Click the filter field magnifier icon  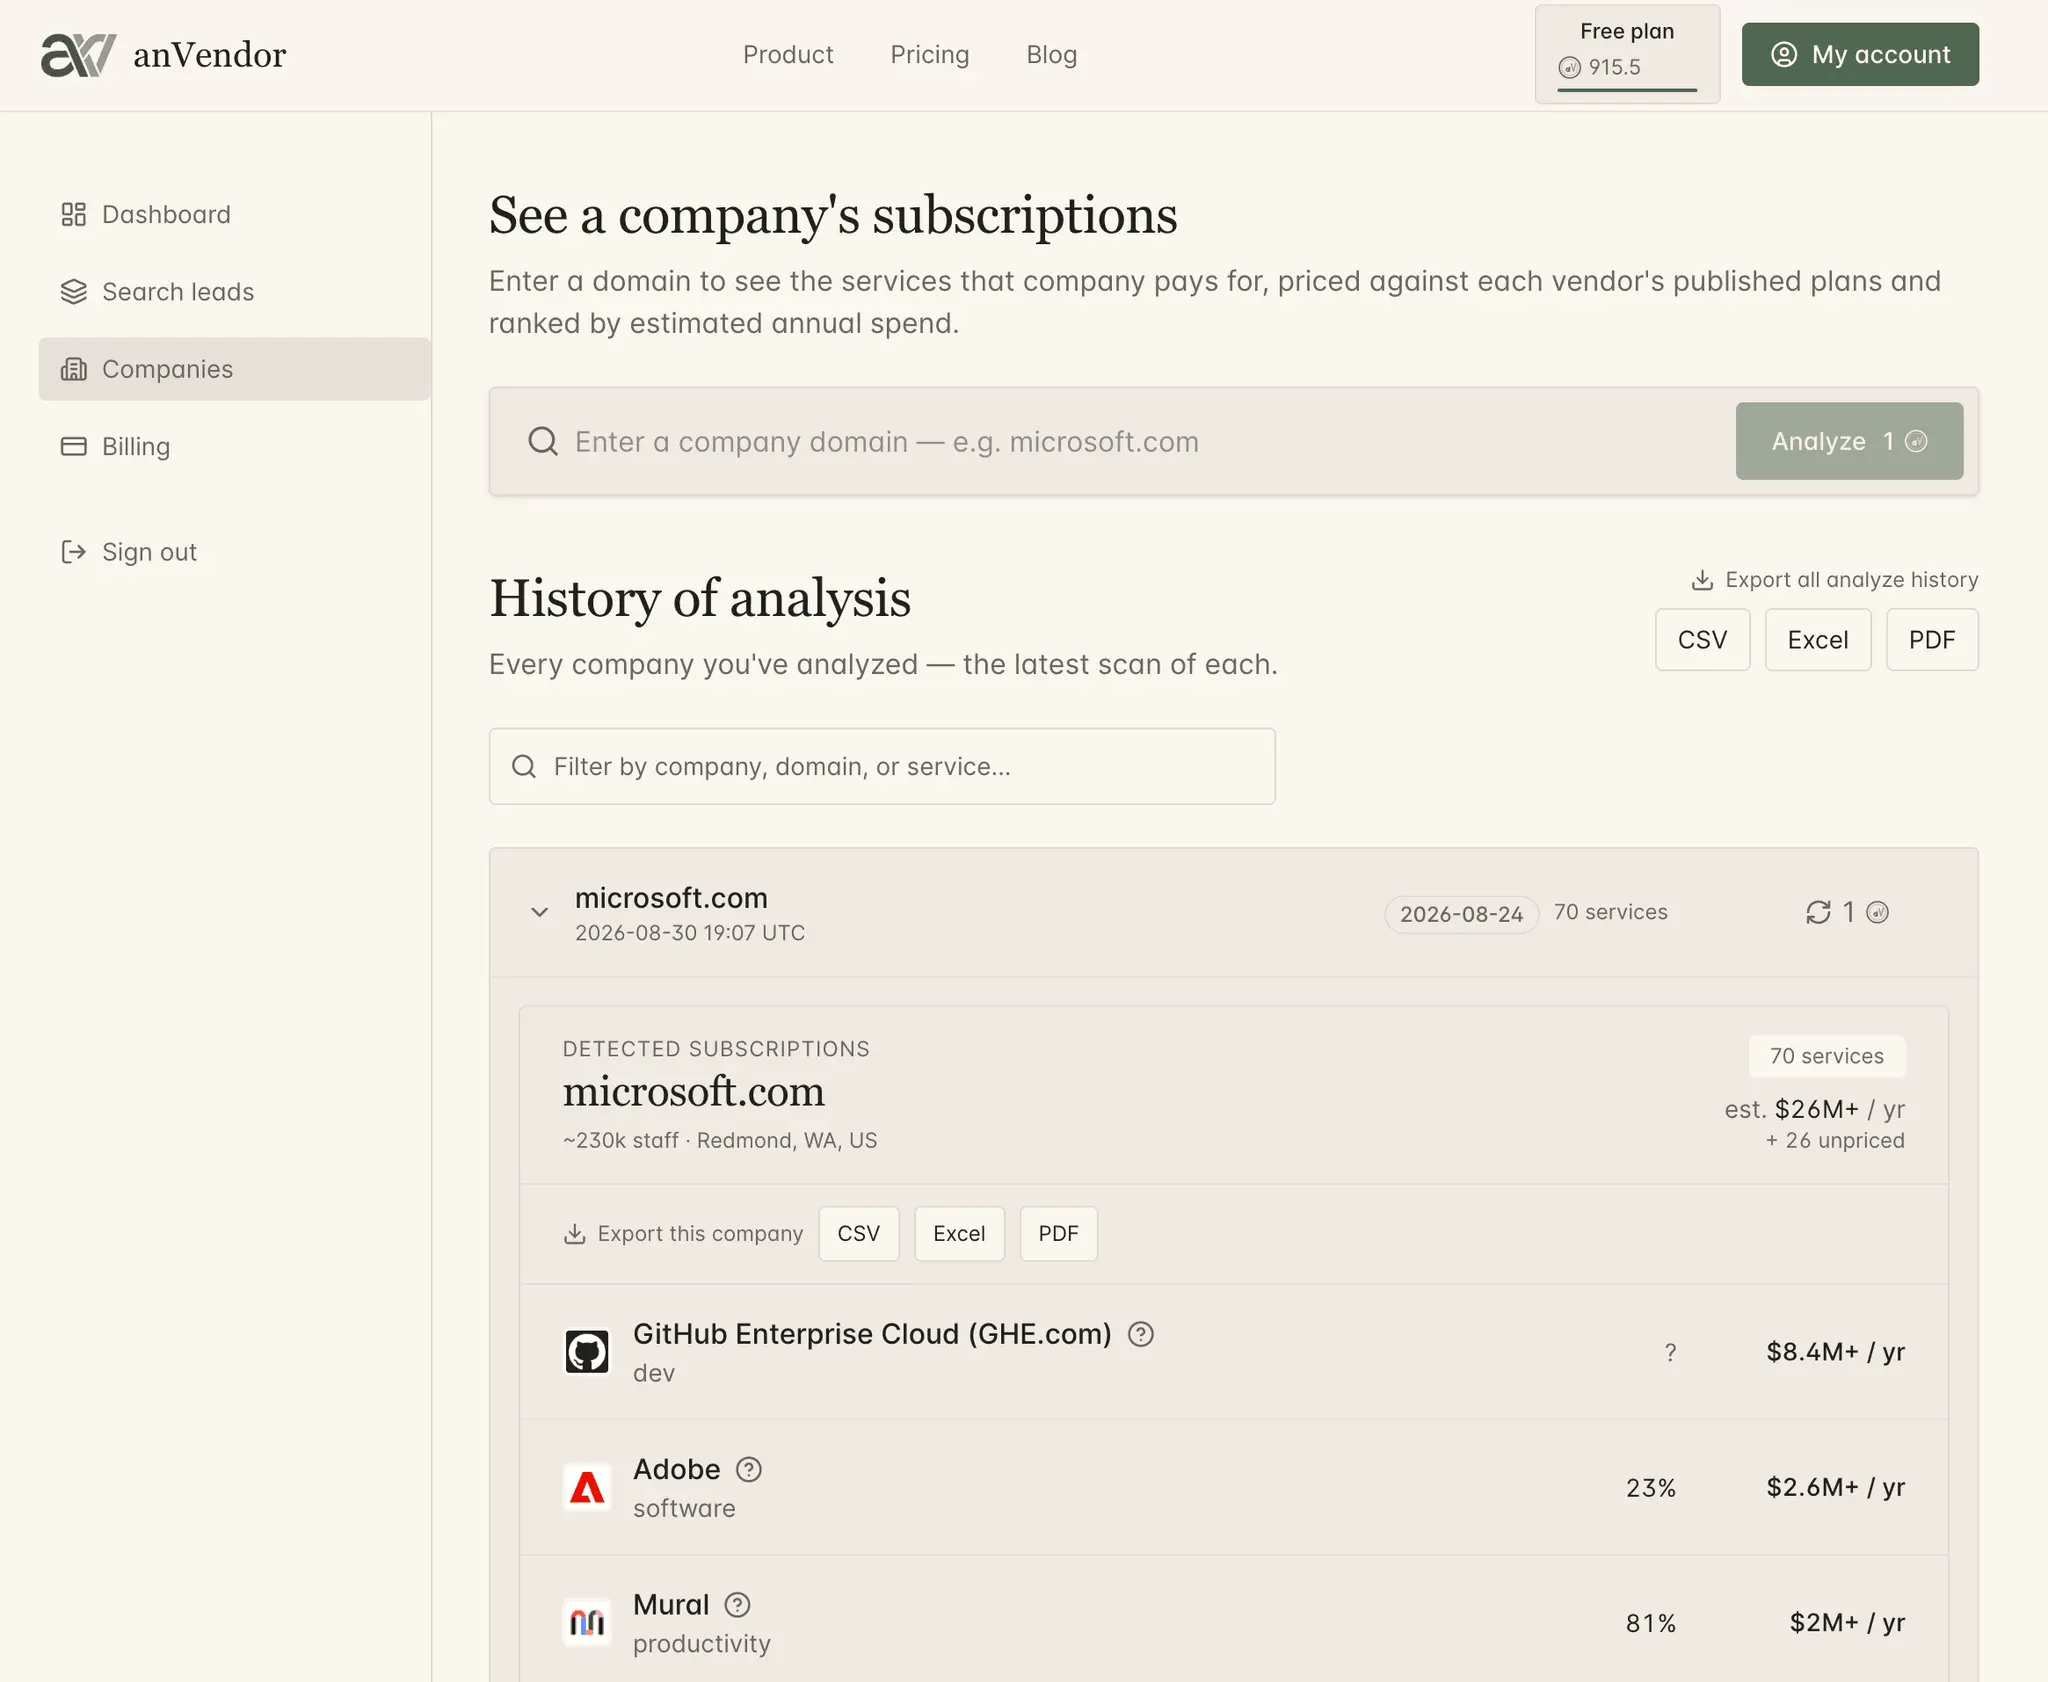(x=524, y=766)
